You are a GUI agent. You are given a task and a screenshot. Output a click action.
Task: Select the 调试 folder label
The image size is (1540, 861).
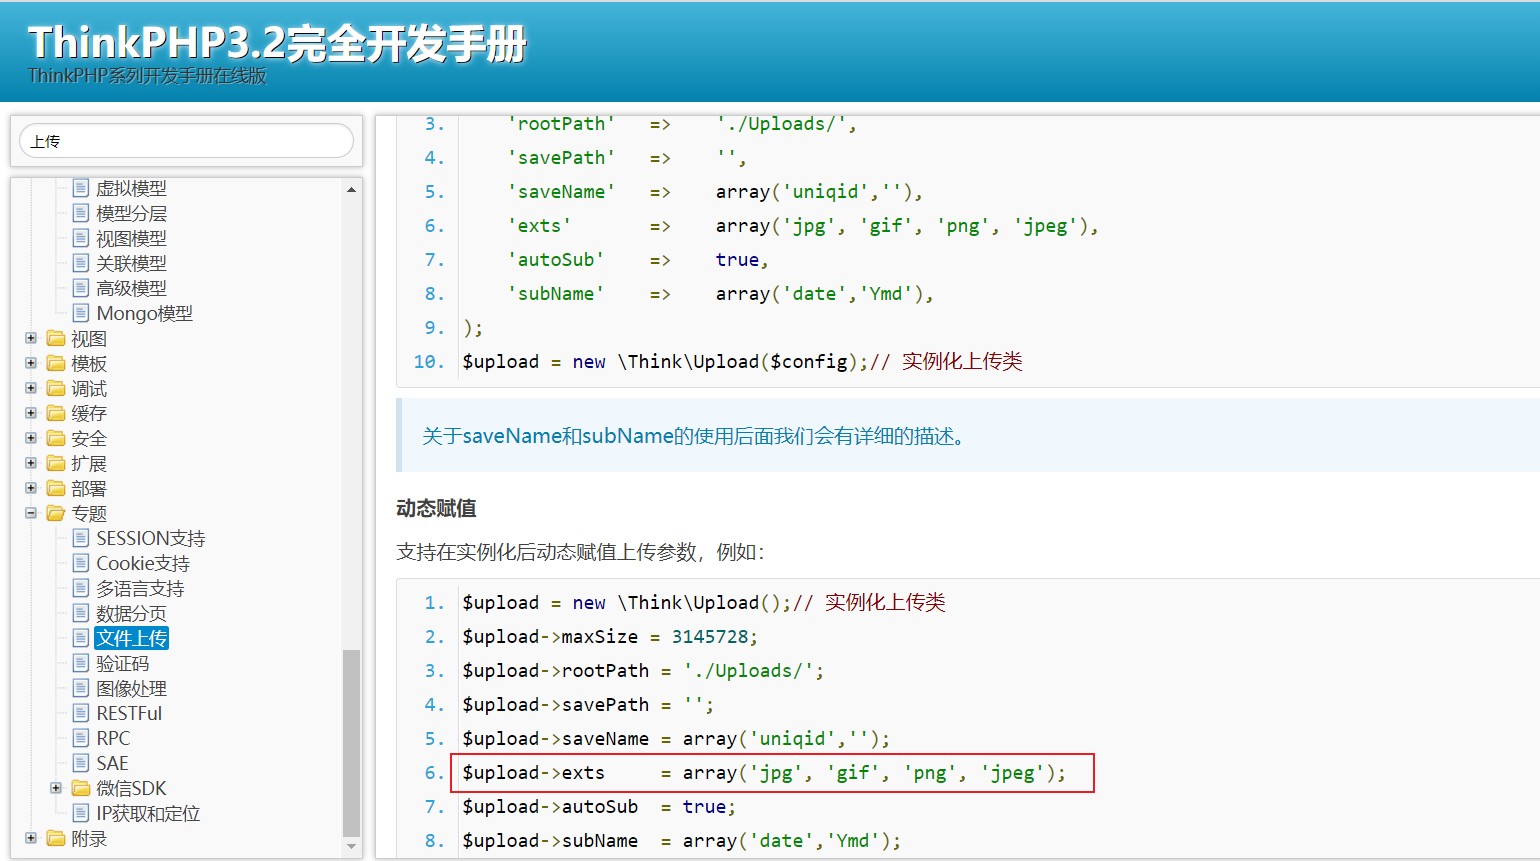coord(89,388)
